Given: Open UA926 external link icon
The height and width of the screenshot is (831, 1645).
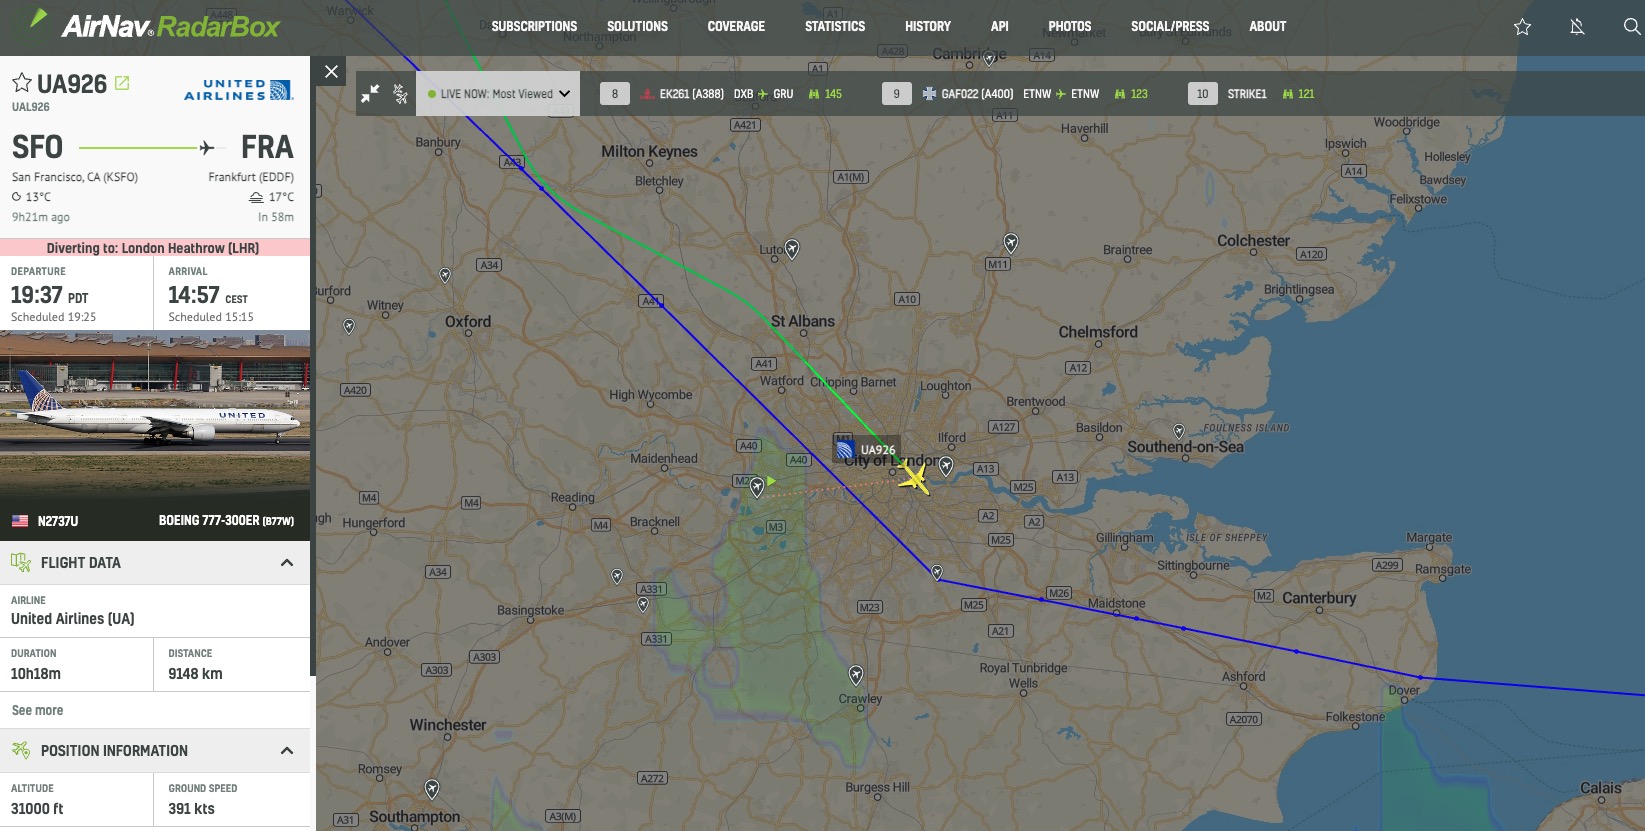Looking at the screenshot, I should point(122,83).
